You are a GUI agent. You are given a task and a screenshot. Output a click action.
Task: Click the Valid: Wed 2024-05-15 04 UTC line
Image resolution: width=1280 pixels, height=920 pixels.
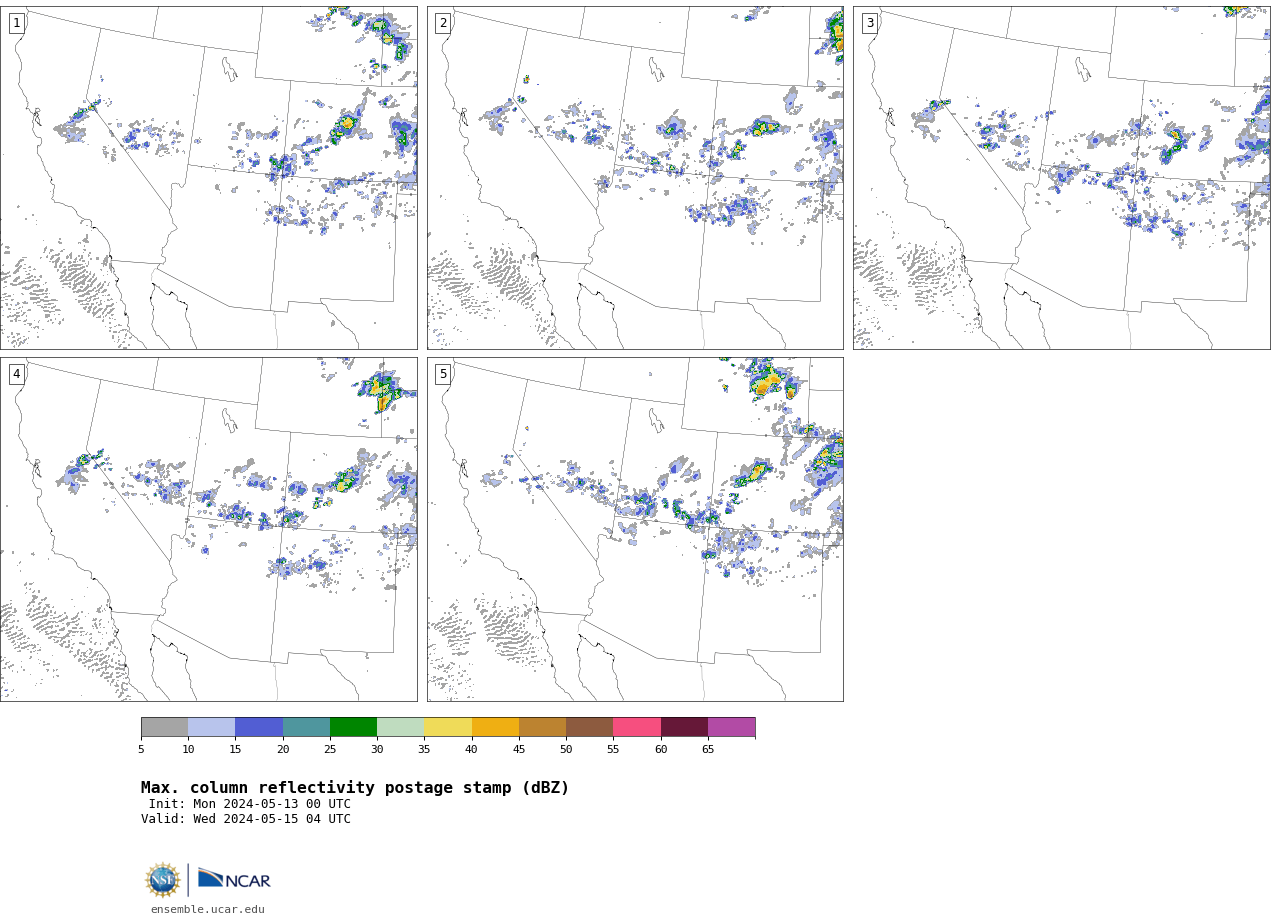coord(246,819)
